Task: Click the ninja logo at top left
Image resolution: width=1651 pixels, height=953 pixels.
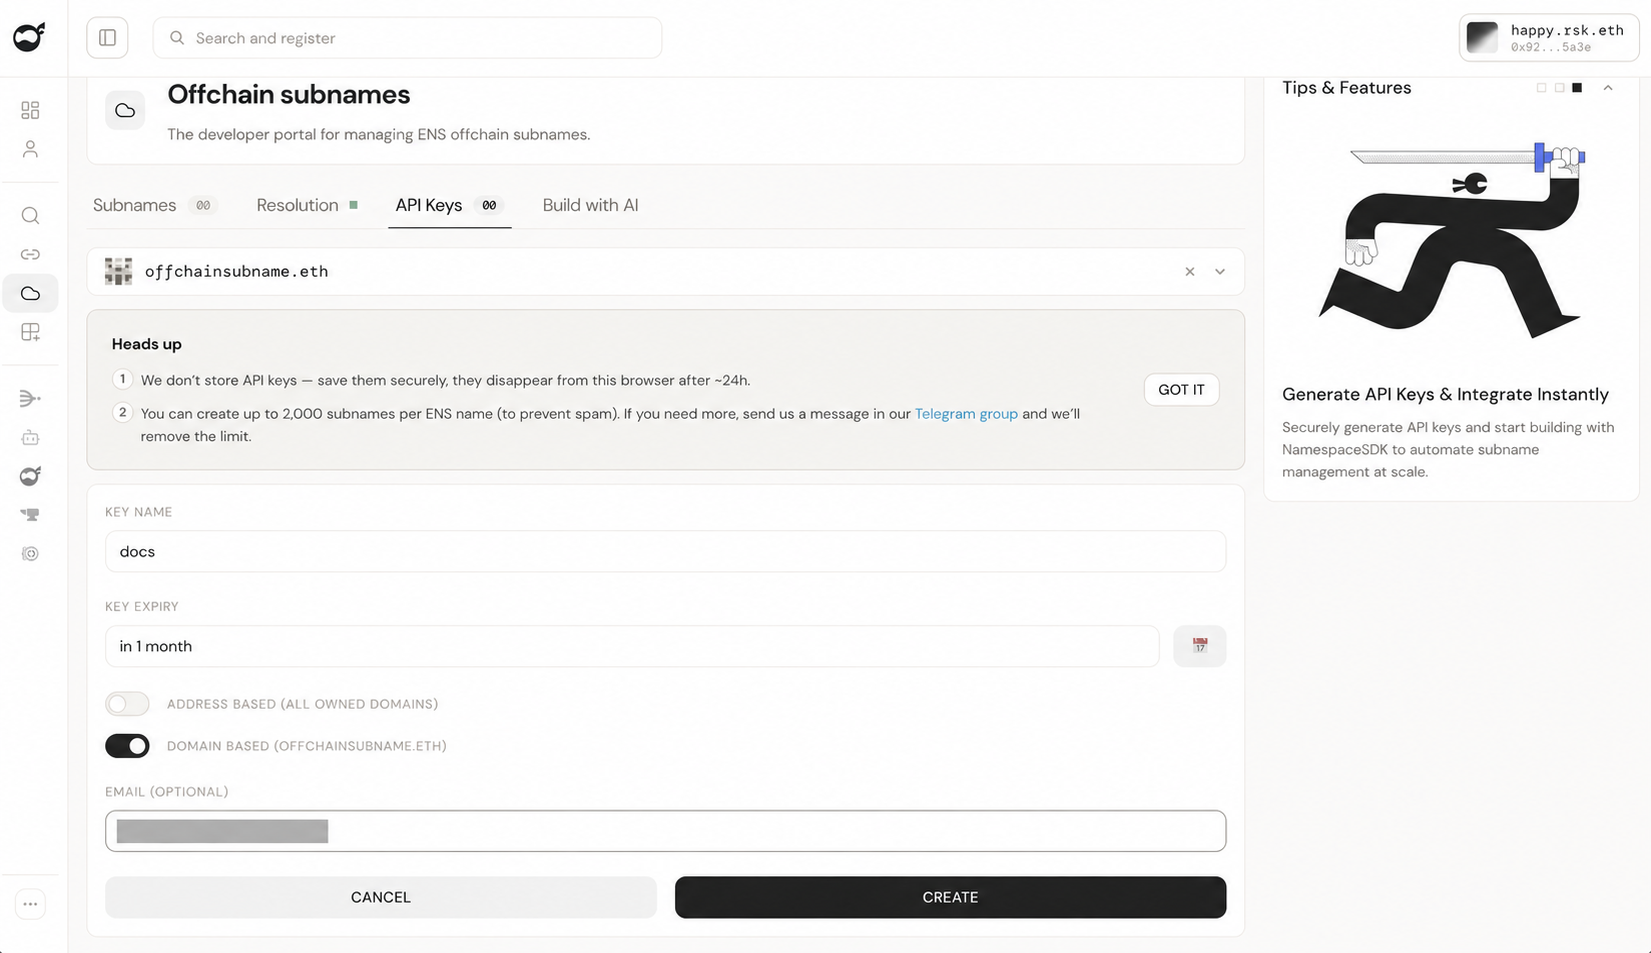Action: pyautogui.click(x=29, y=37)
